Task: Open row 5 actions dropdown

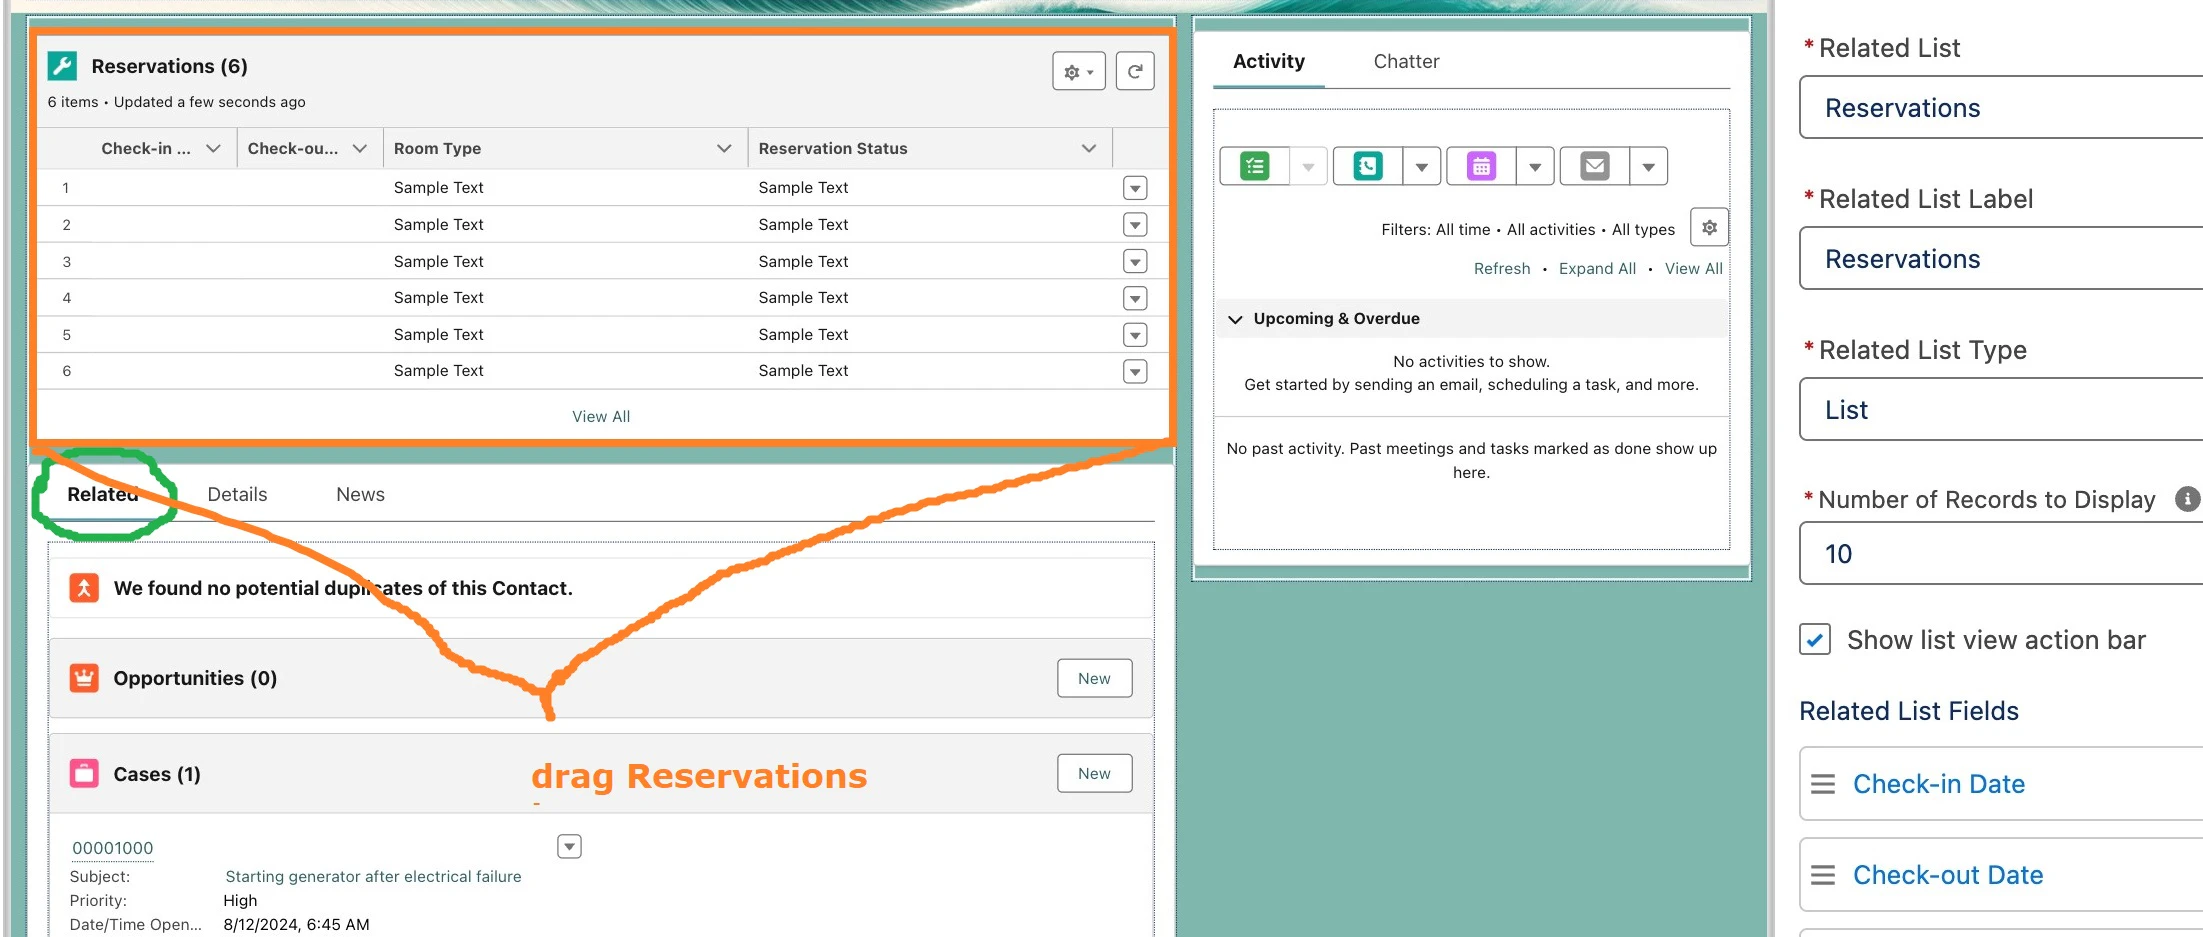Action: coord(1135,335)
